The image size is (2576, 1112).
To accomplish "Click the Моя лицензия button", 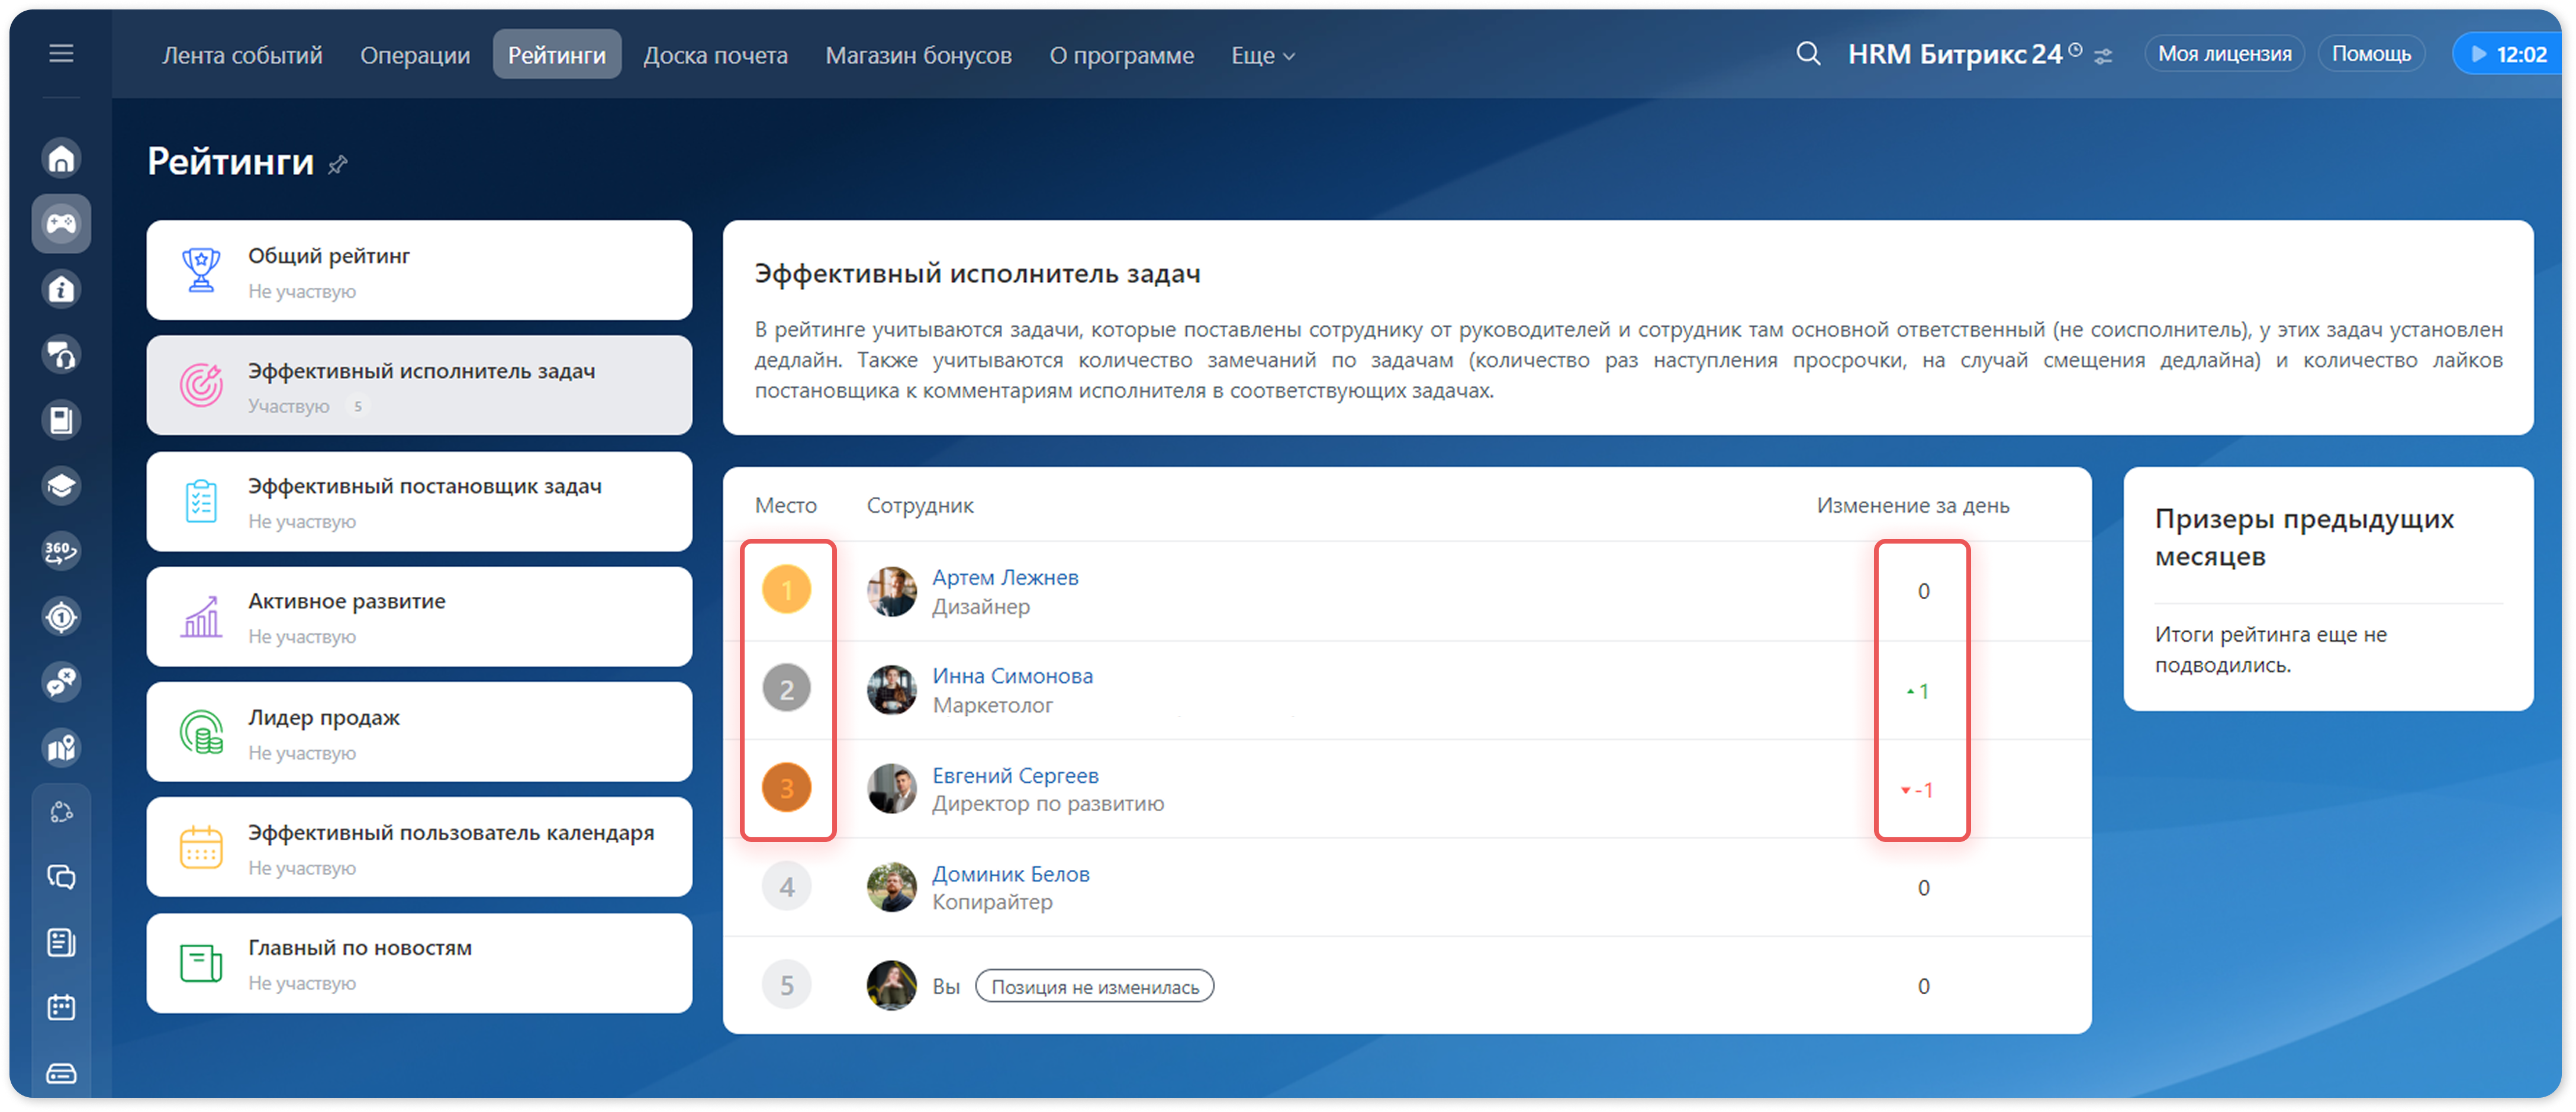I will 2224,54.
